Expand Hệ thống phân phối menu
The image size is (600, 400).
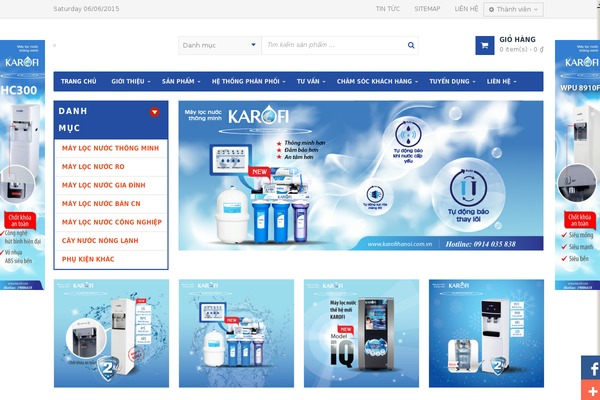tap(248, 81)
